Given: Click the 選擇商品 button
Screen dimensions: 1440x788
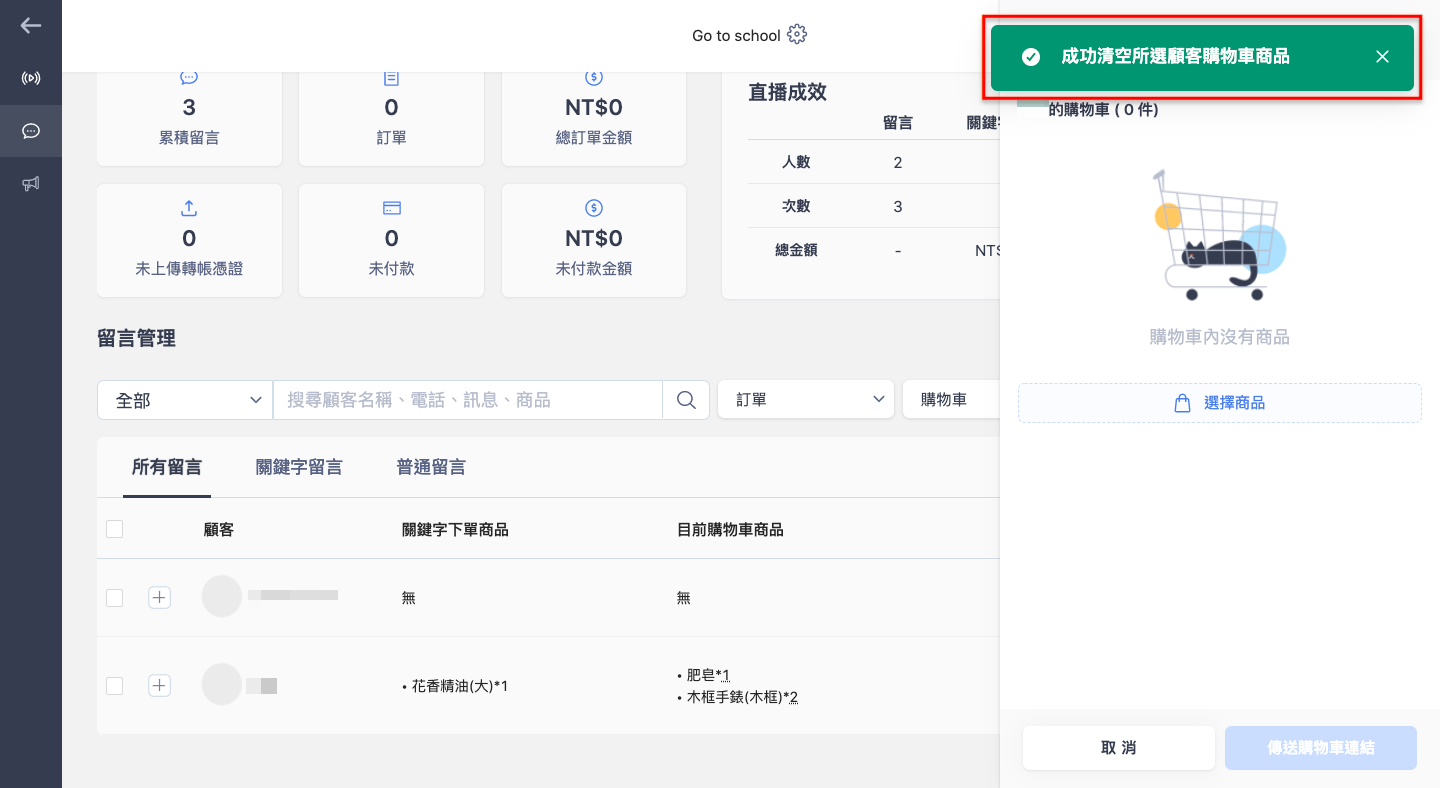Looking at the screenshot, I should coord(1220,403).
